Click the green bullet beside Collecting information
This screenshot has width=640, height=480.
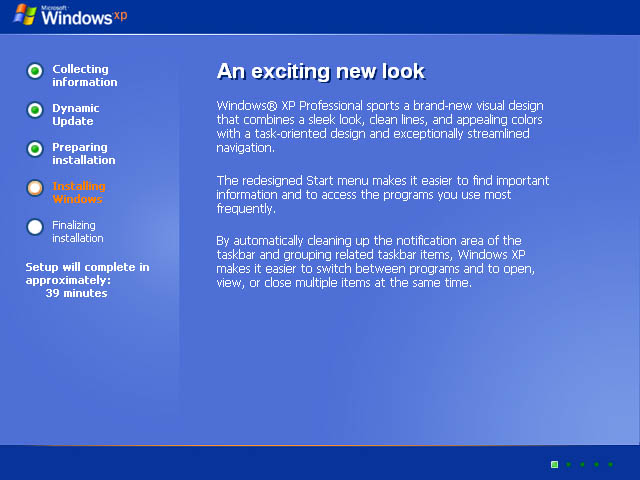point(35,71)
